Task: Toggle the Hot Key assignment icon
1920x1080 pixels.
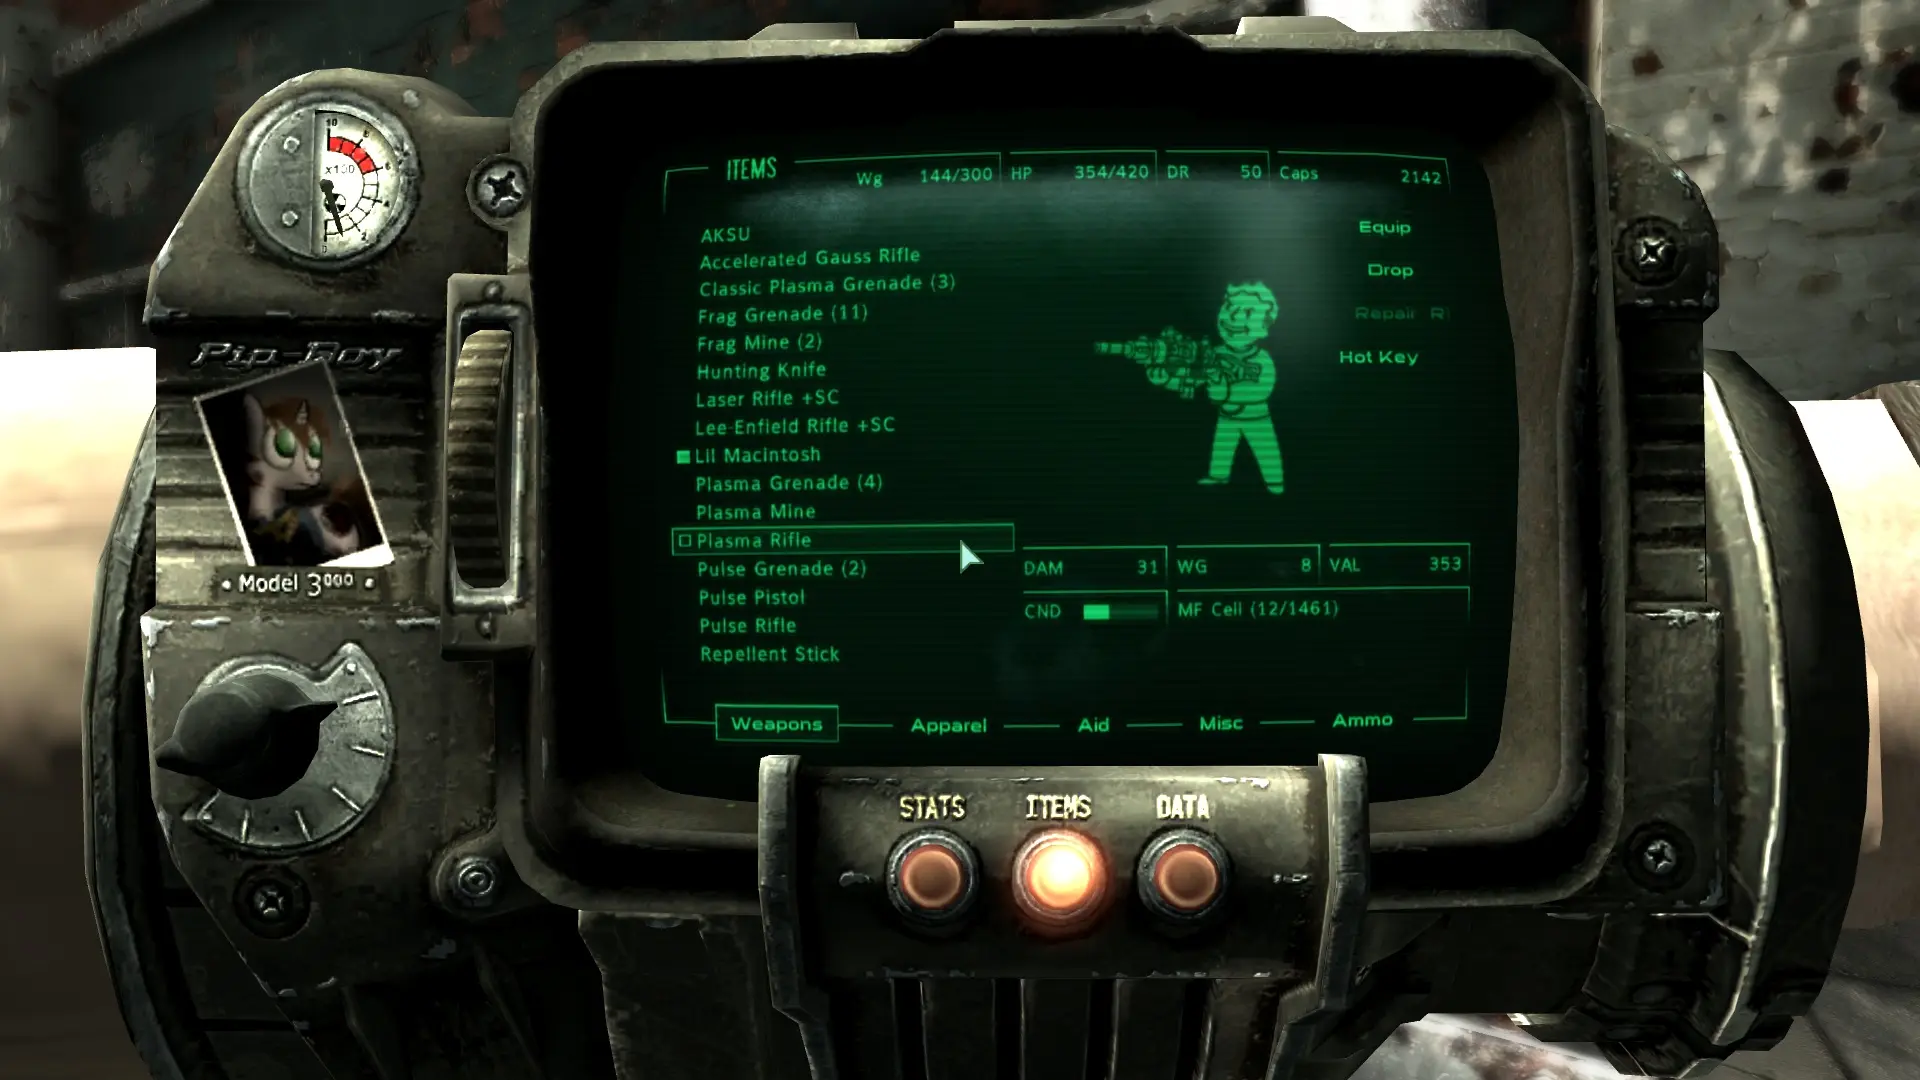Action: click(x=1379, y=356)
